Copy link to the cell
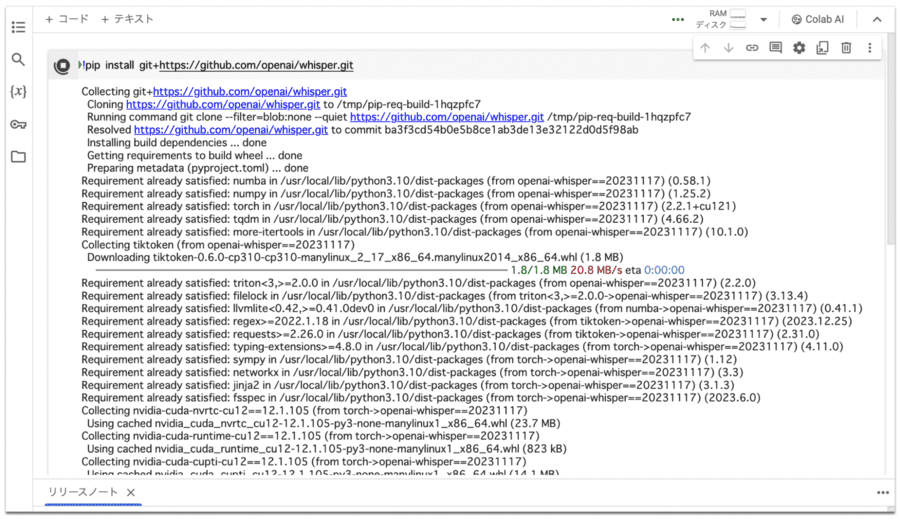Image resolution: width=900 pixels, height=519 pixels. coord(752,48)
